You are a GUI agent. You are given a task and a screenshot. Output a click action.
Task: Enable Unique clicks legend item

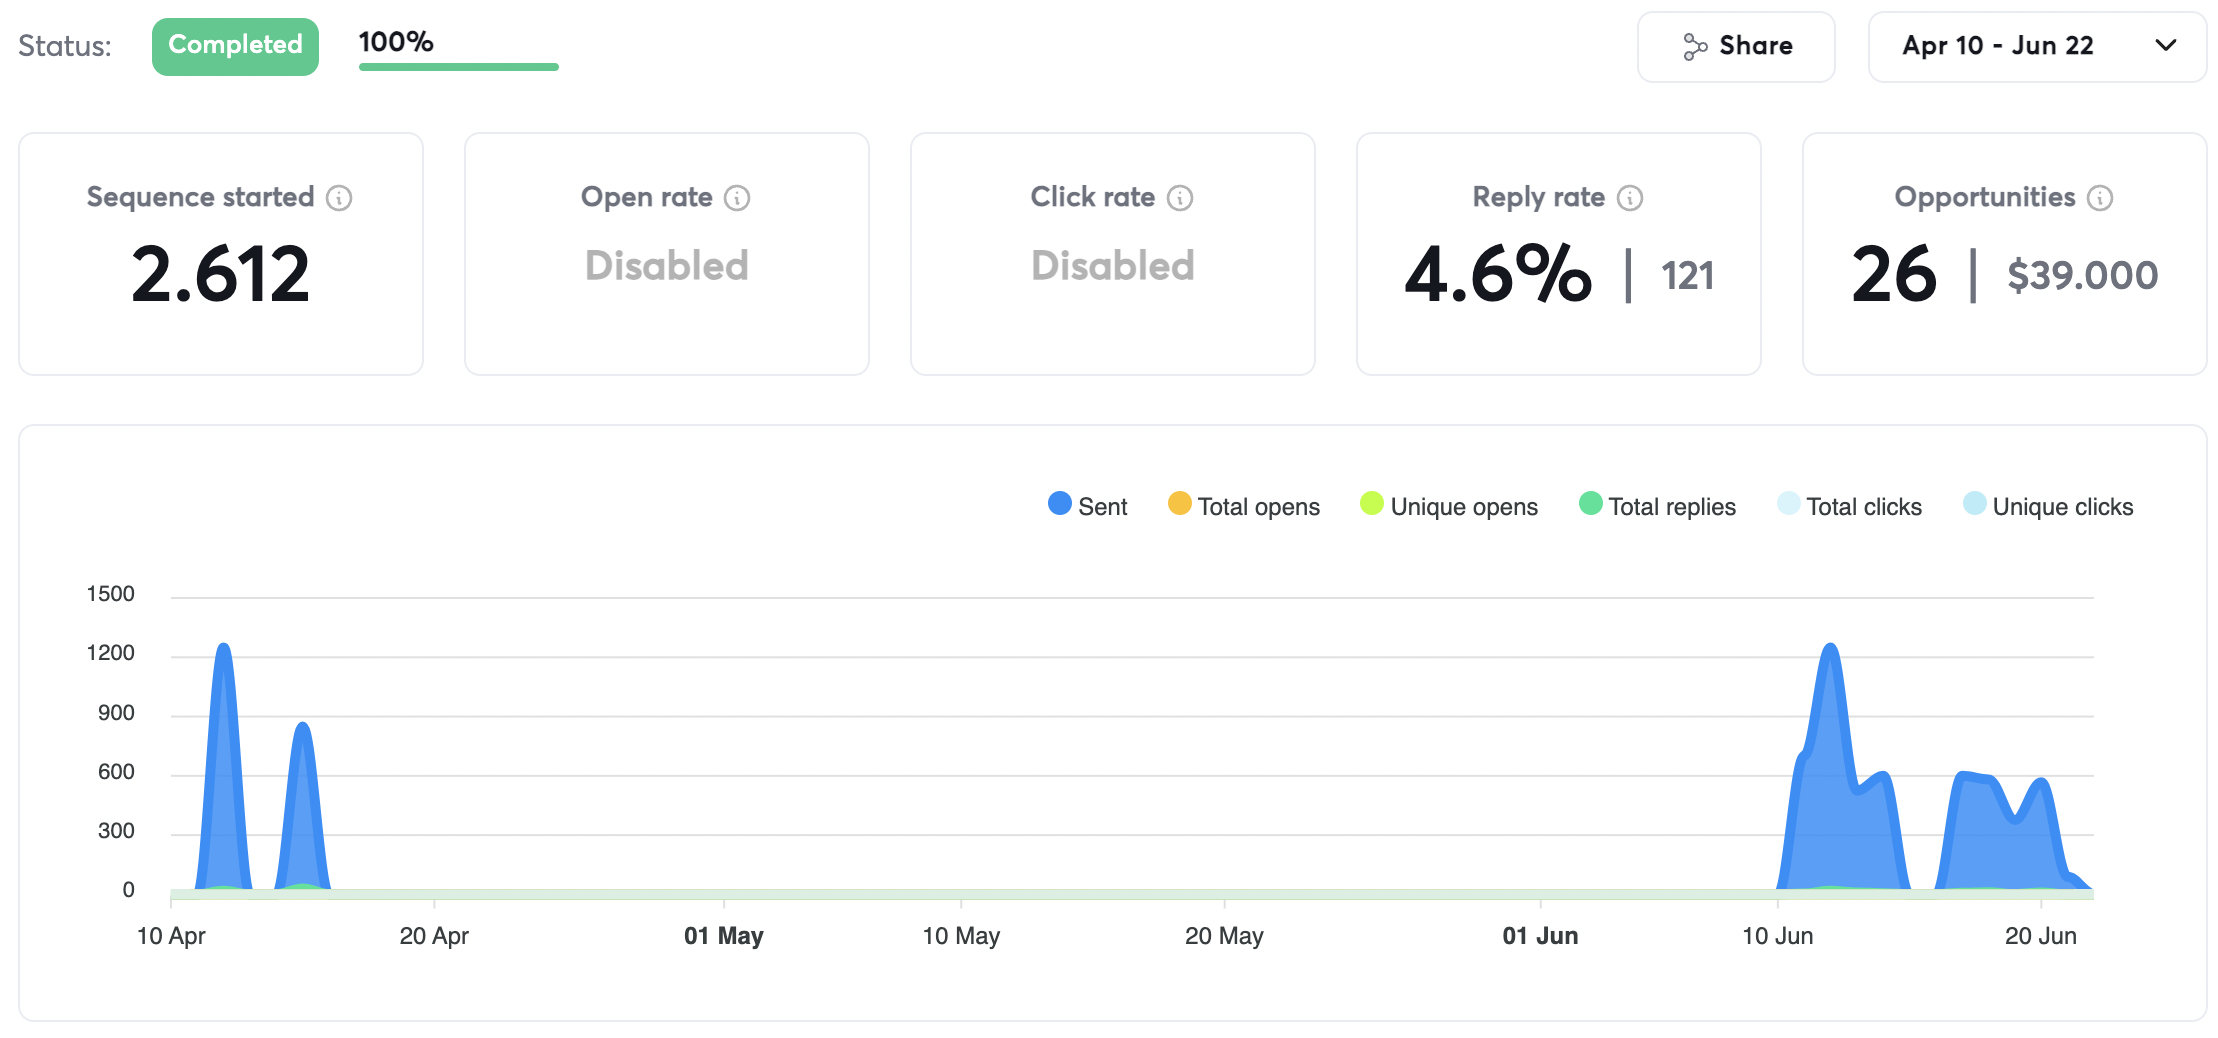point(2047,506)
